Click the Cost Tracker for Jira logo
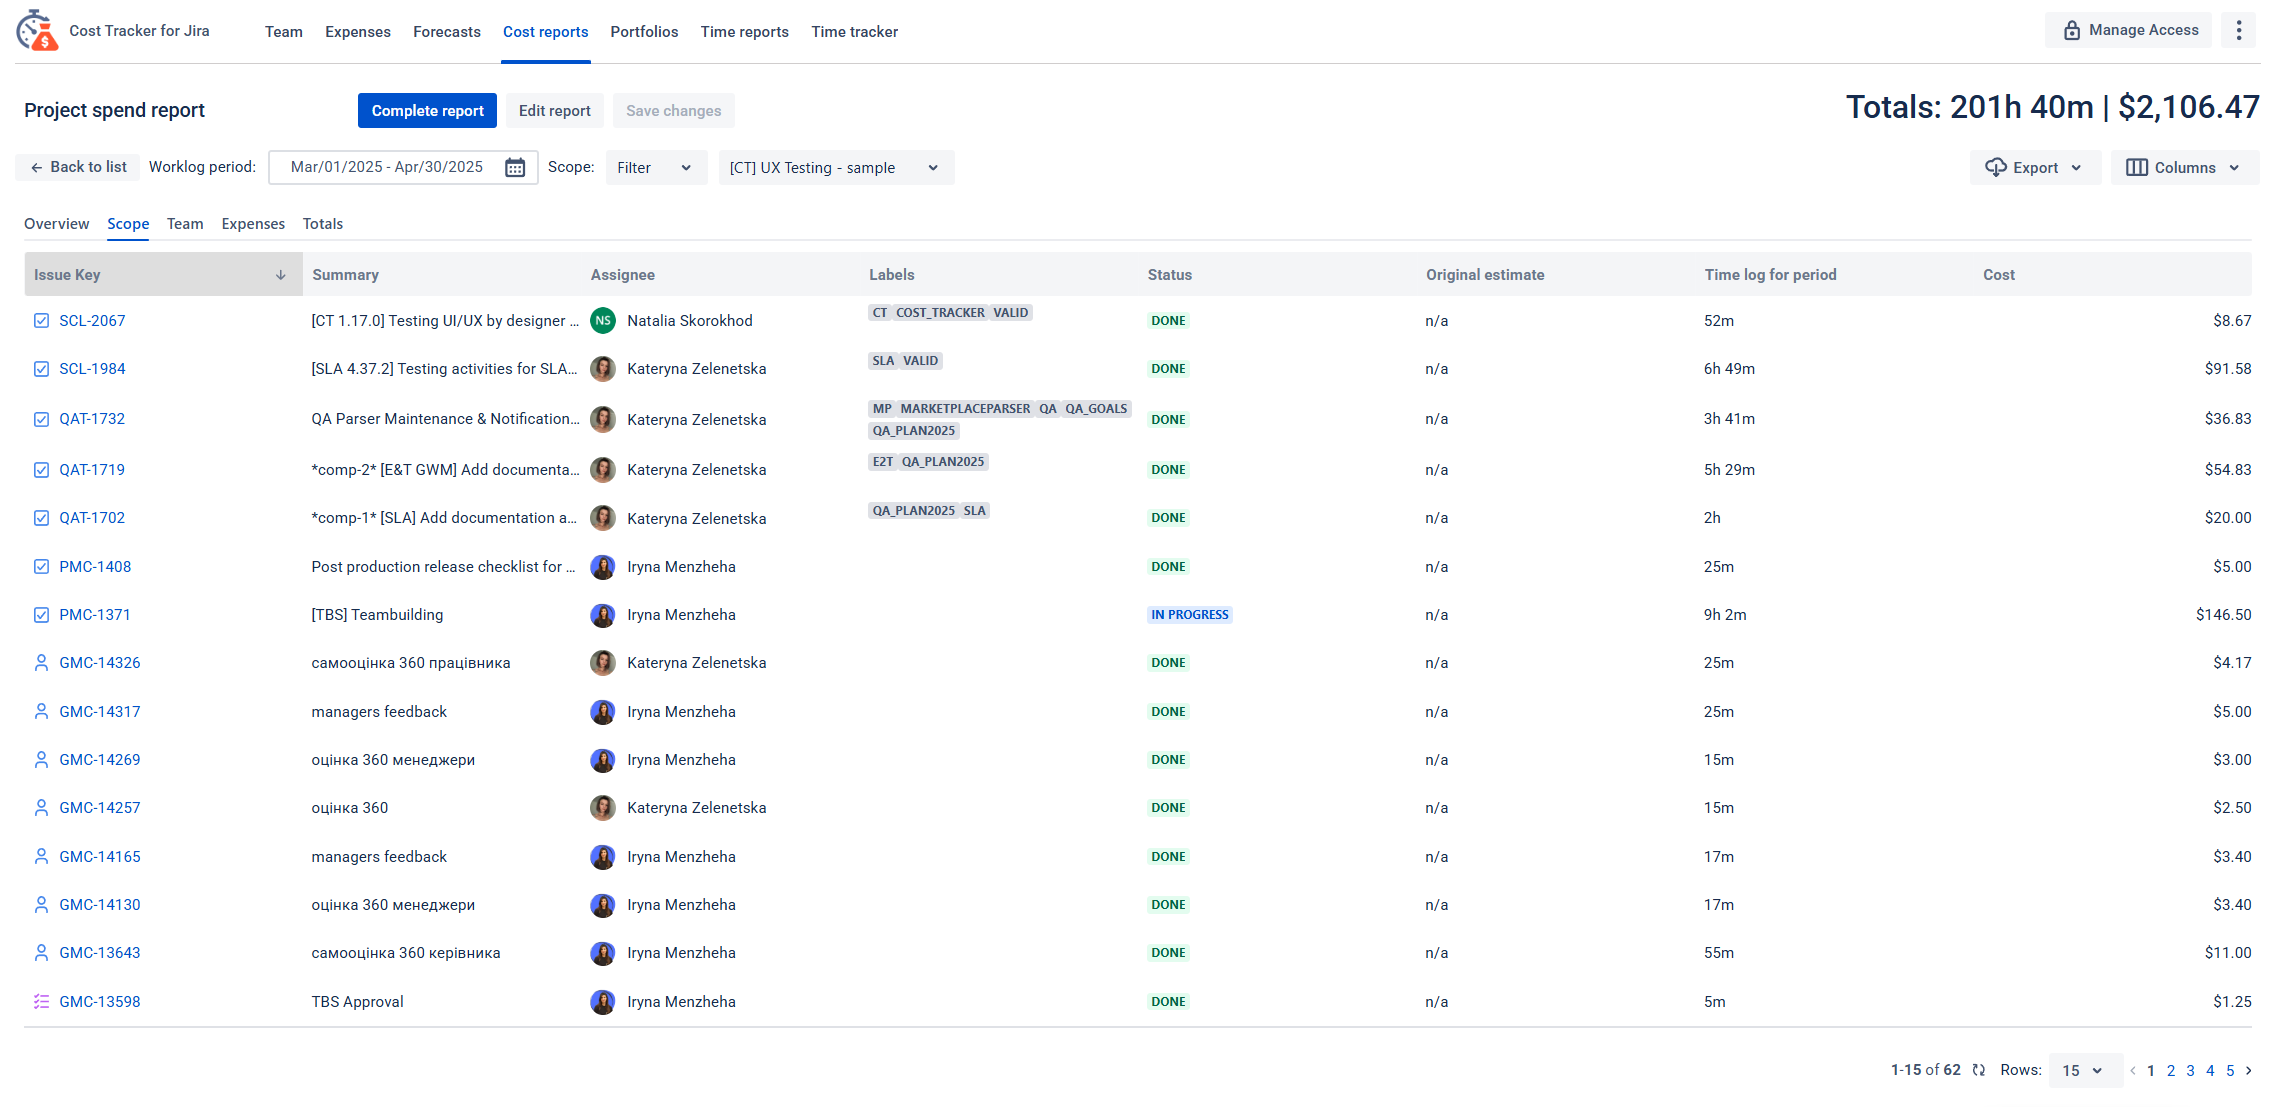Viewport: 2271px width, 1107px height. coord(37,31)
